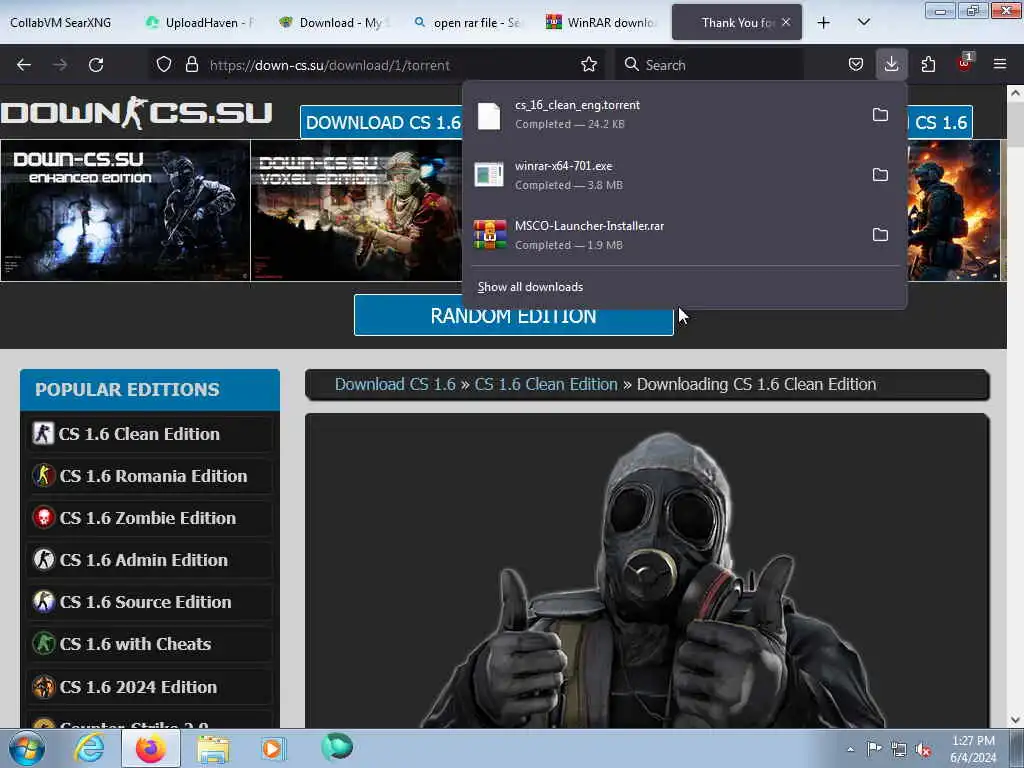Open the fiery soldier banner thumbnail
Viewport: 1024px width, 768px height.
(x=953, y=210)
